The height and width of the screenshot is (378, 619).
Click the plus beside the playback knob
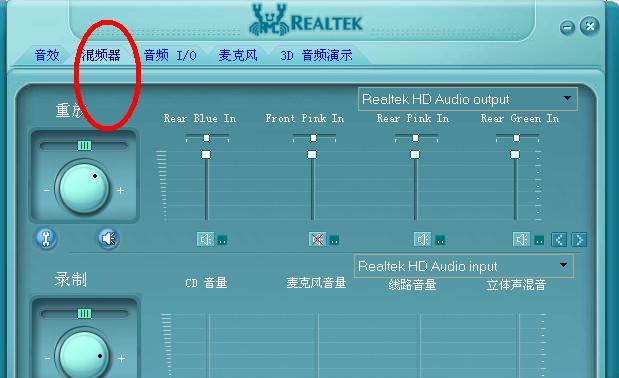pyautogui.click(x=120, y=191)
